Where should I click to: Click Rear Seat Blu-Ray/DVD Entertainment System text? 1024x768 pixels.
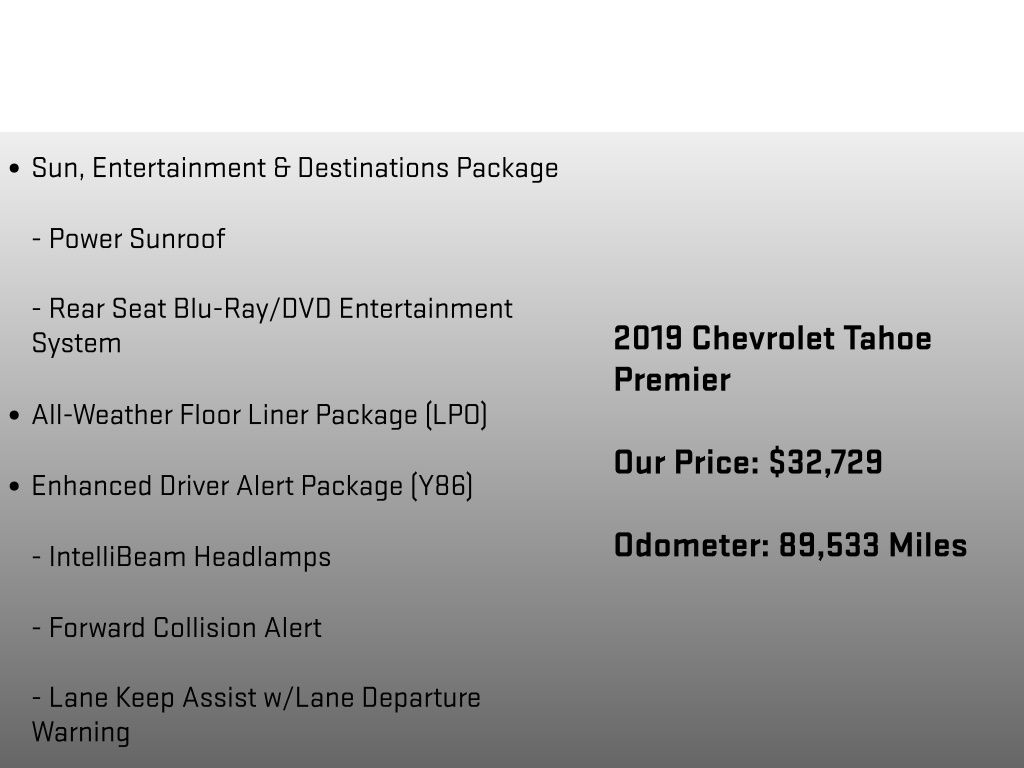[272, 326]
